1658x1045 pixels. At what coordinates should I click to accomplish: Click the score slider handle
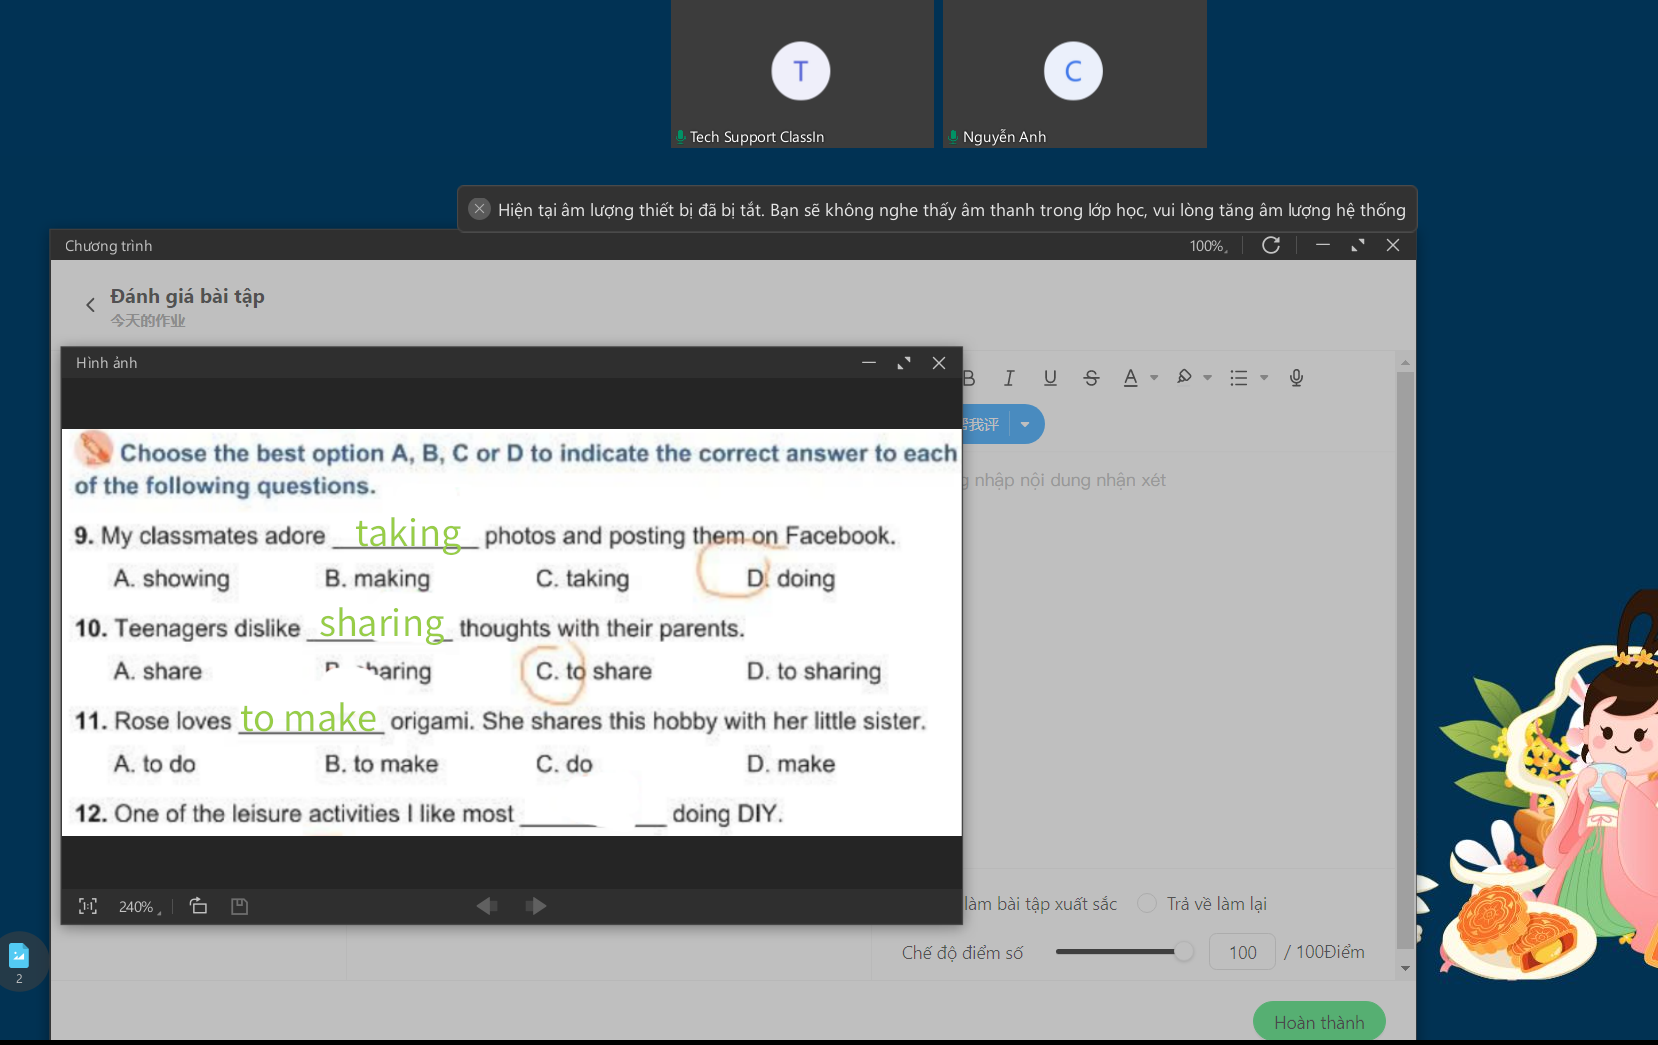click(1183, 952)
